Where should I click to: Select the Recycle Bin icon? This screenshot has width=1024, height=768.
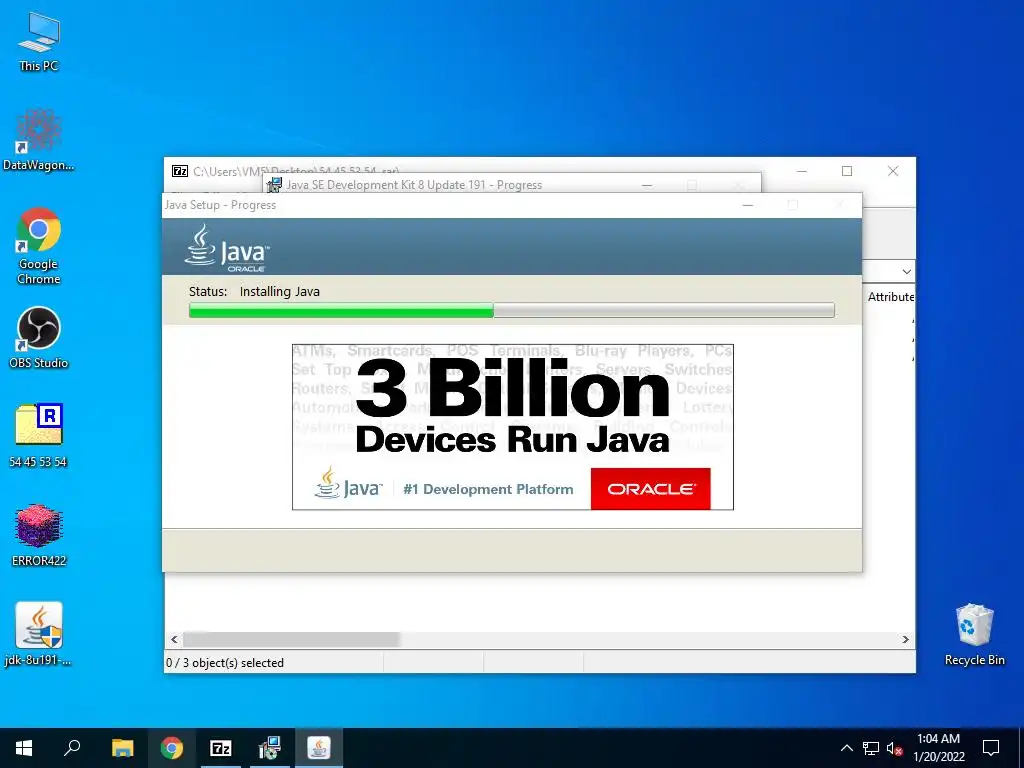pyautogui.click(x=974, y=634)
